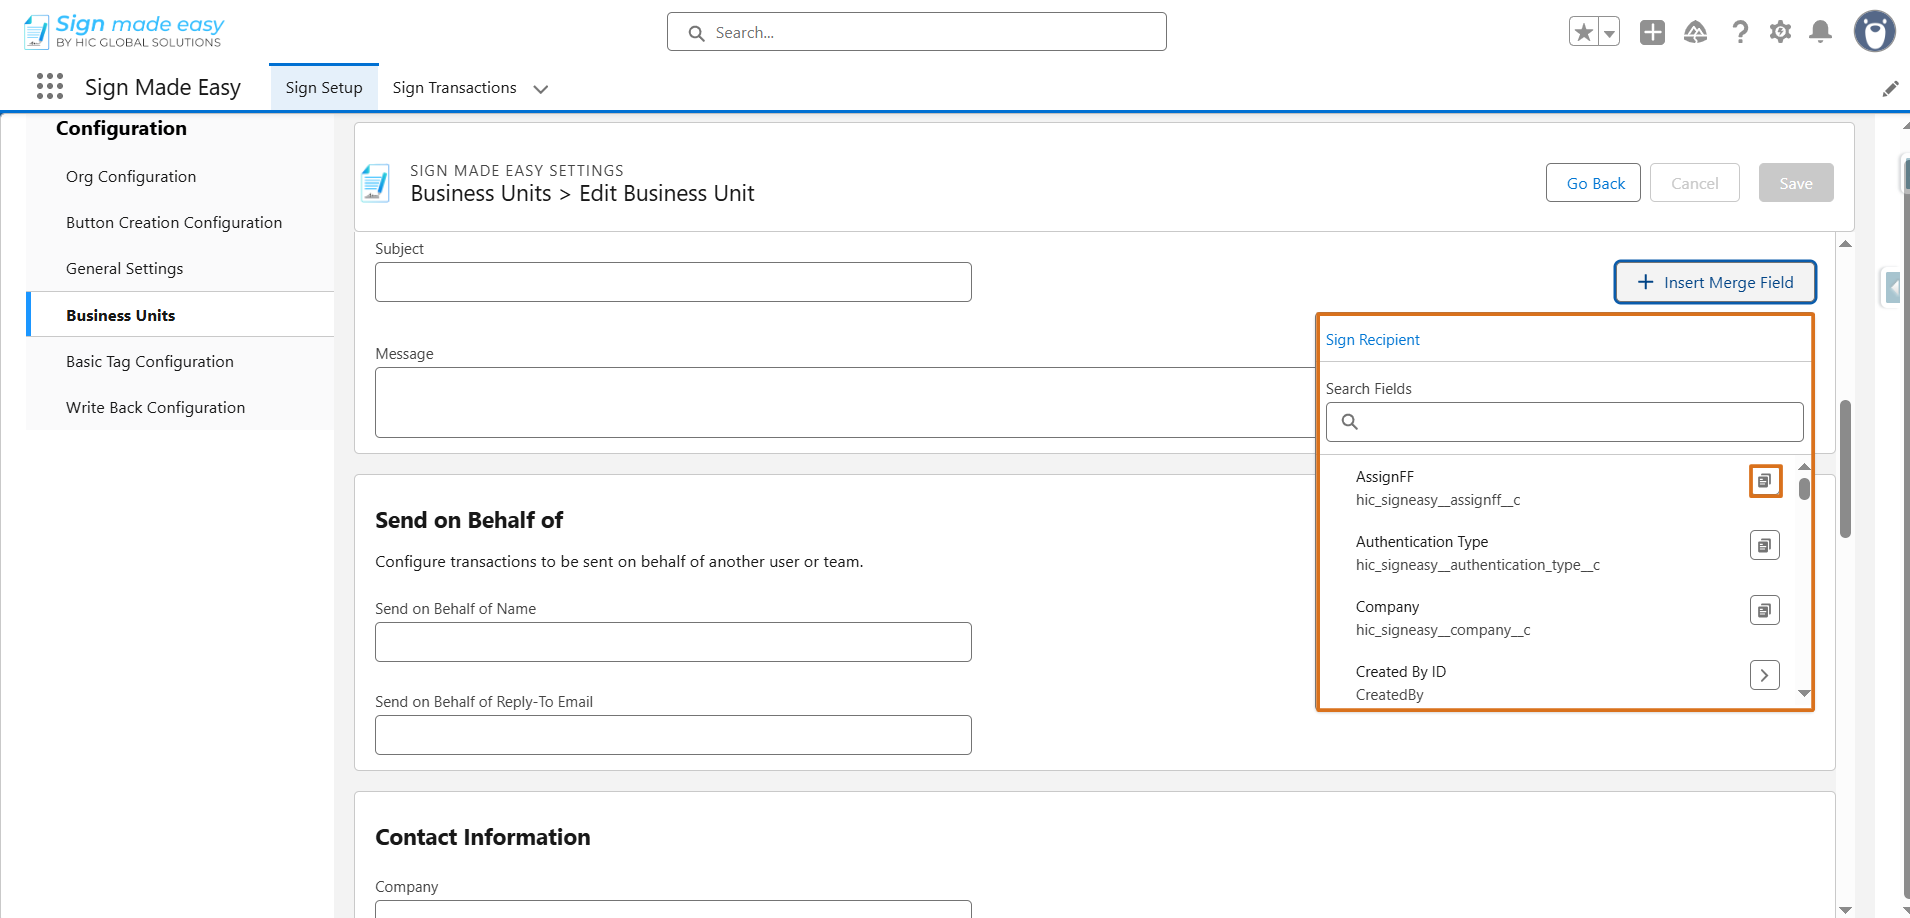Open Write Back Configuration settings

point(155,408)
